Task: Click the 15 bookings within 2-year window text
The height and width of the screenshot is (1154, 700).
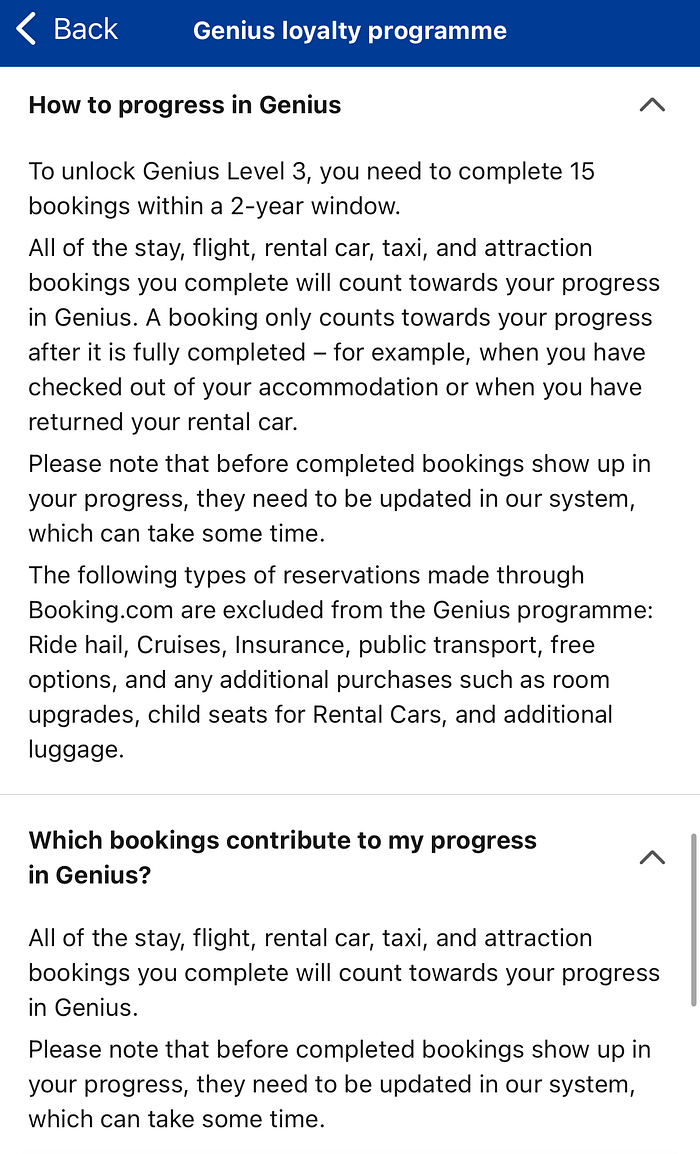Action: coord(214,206)
